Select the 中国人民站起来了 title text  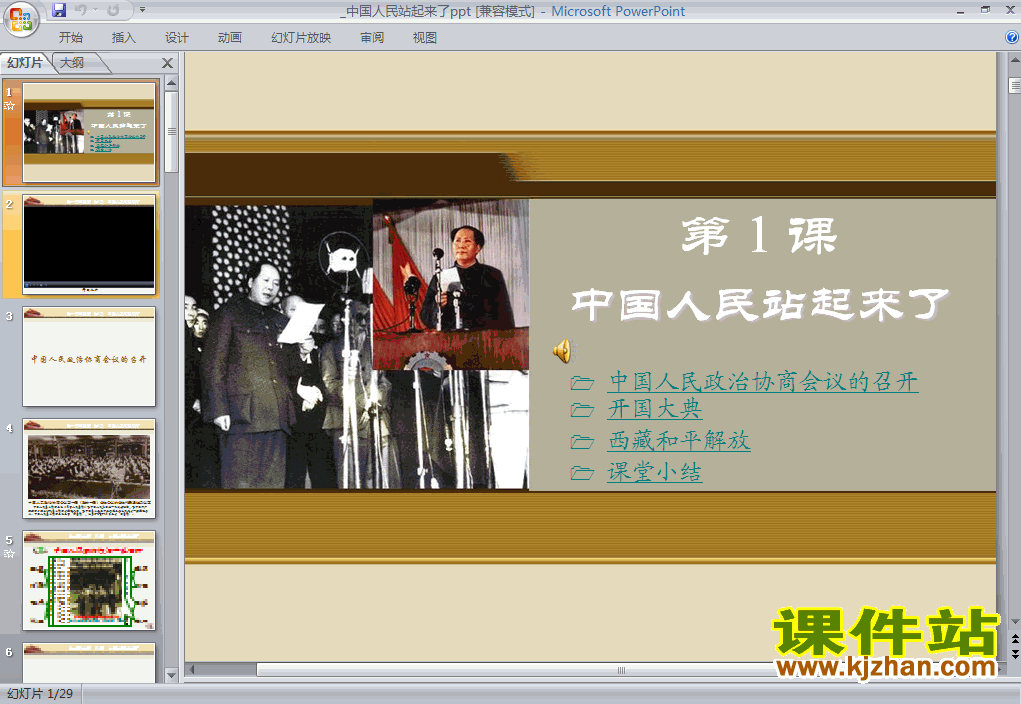click(760, 305)
